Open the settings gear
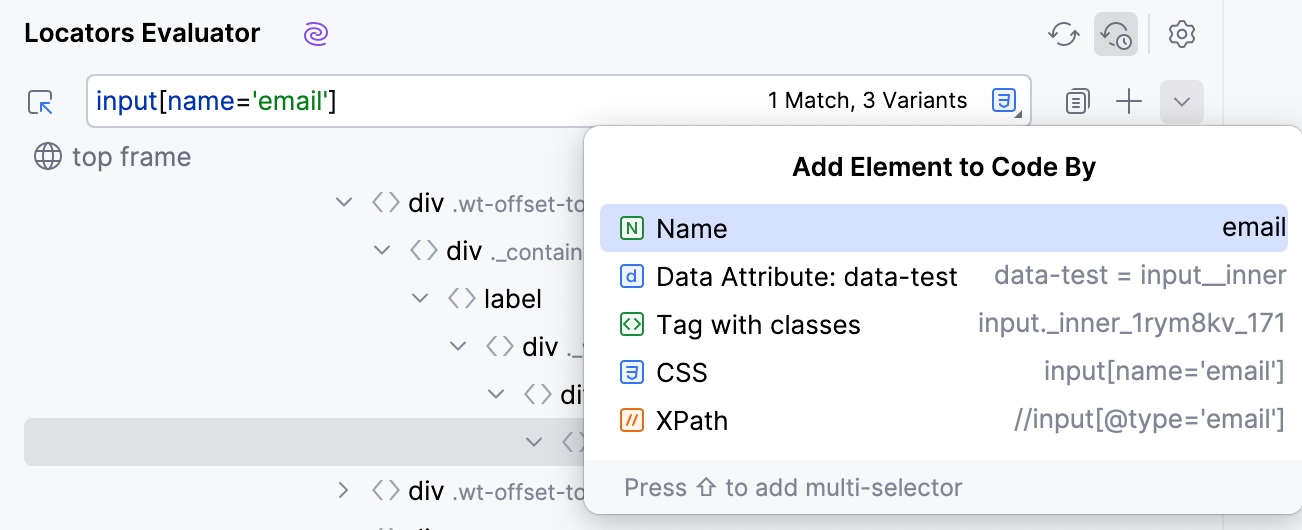Screen dimensions: 1302x530 [x=1182, y=34]
